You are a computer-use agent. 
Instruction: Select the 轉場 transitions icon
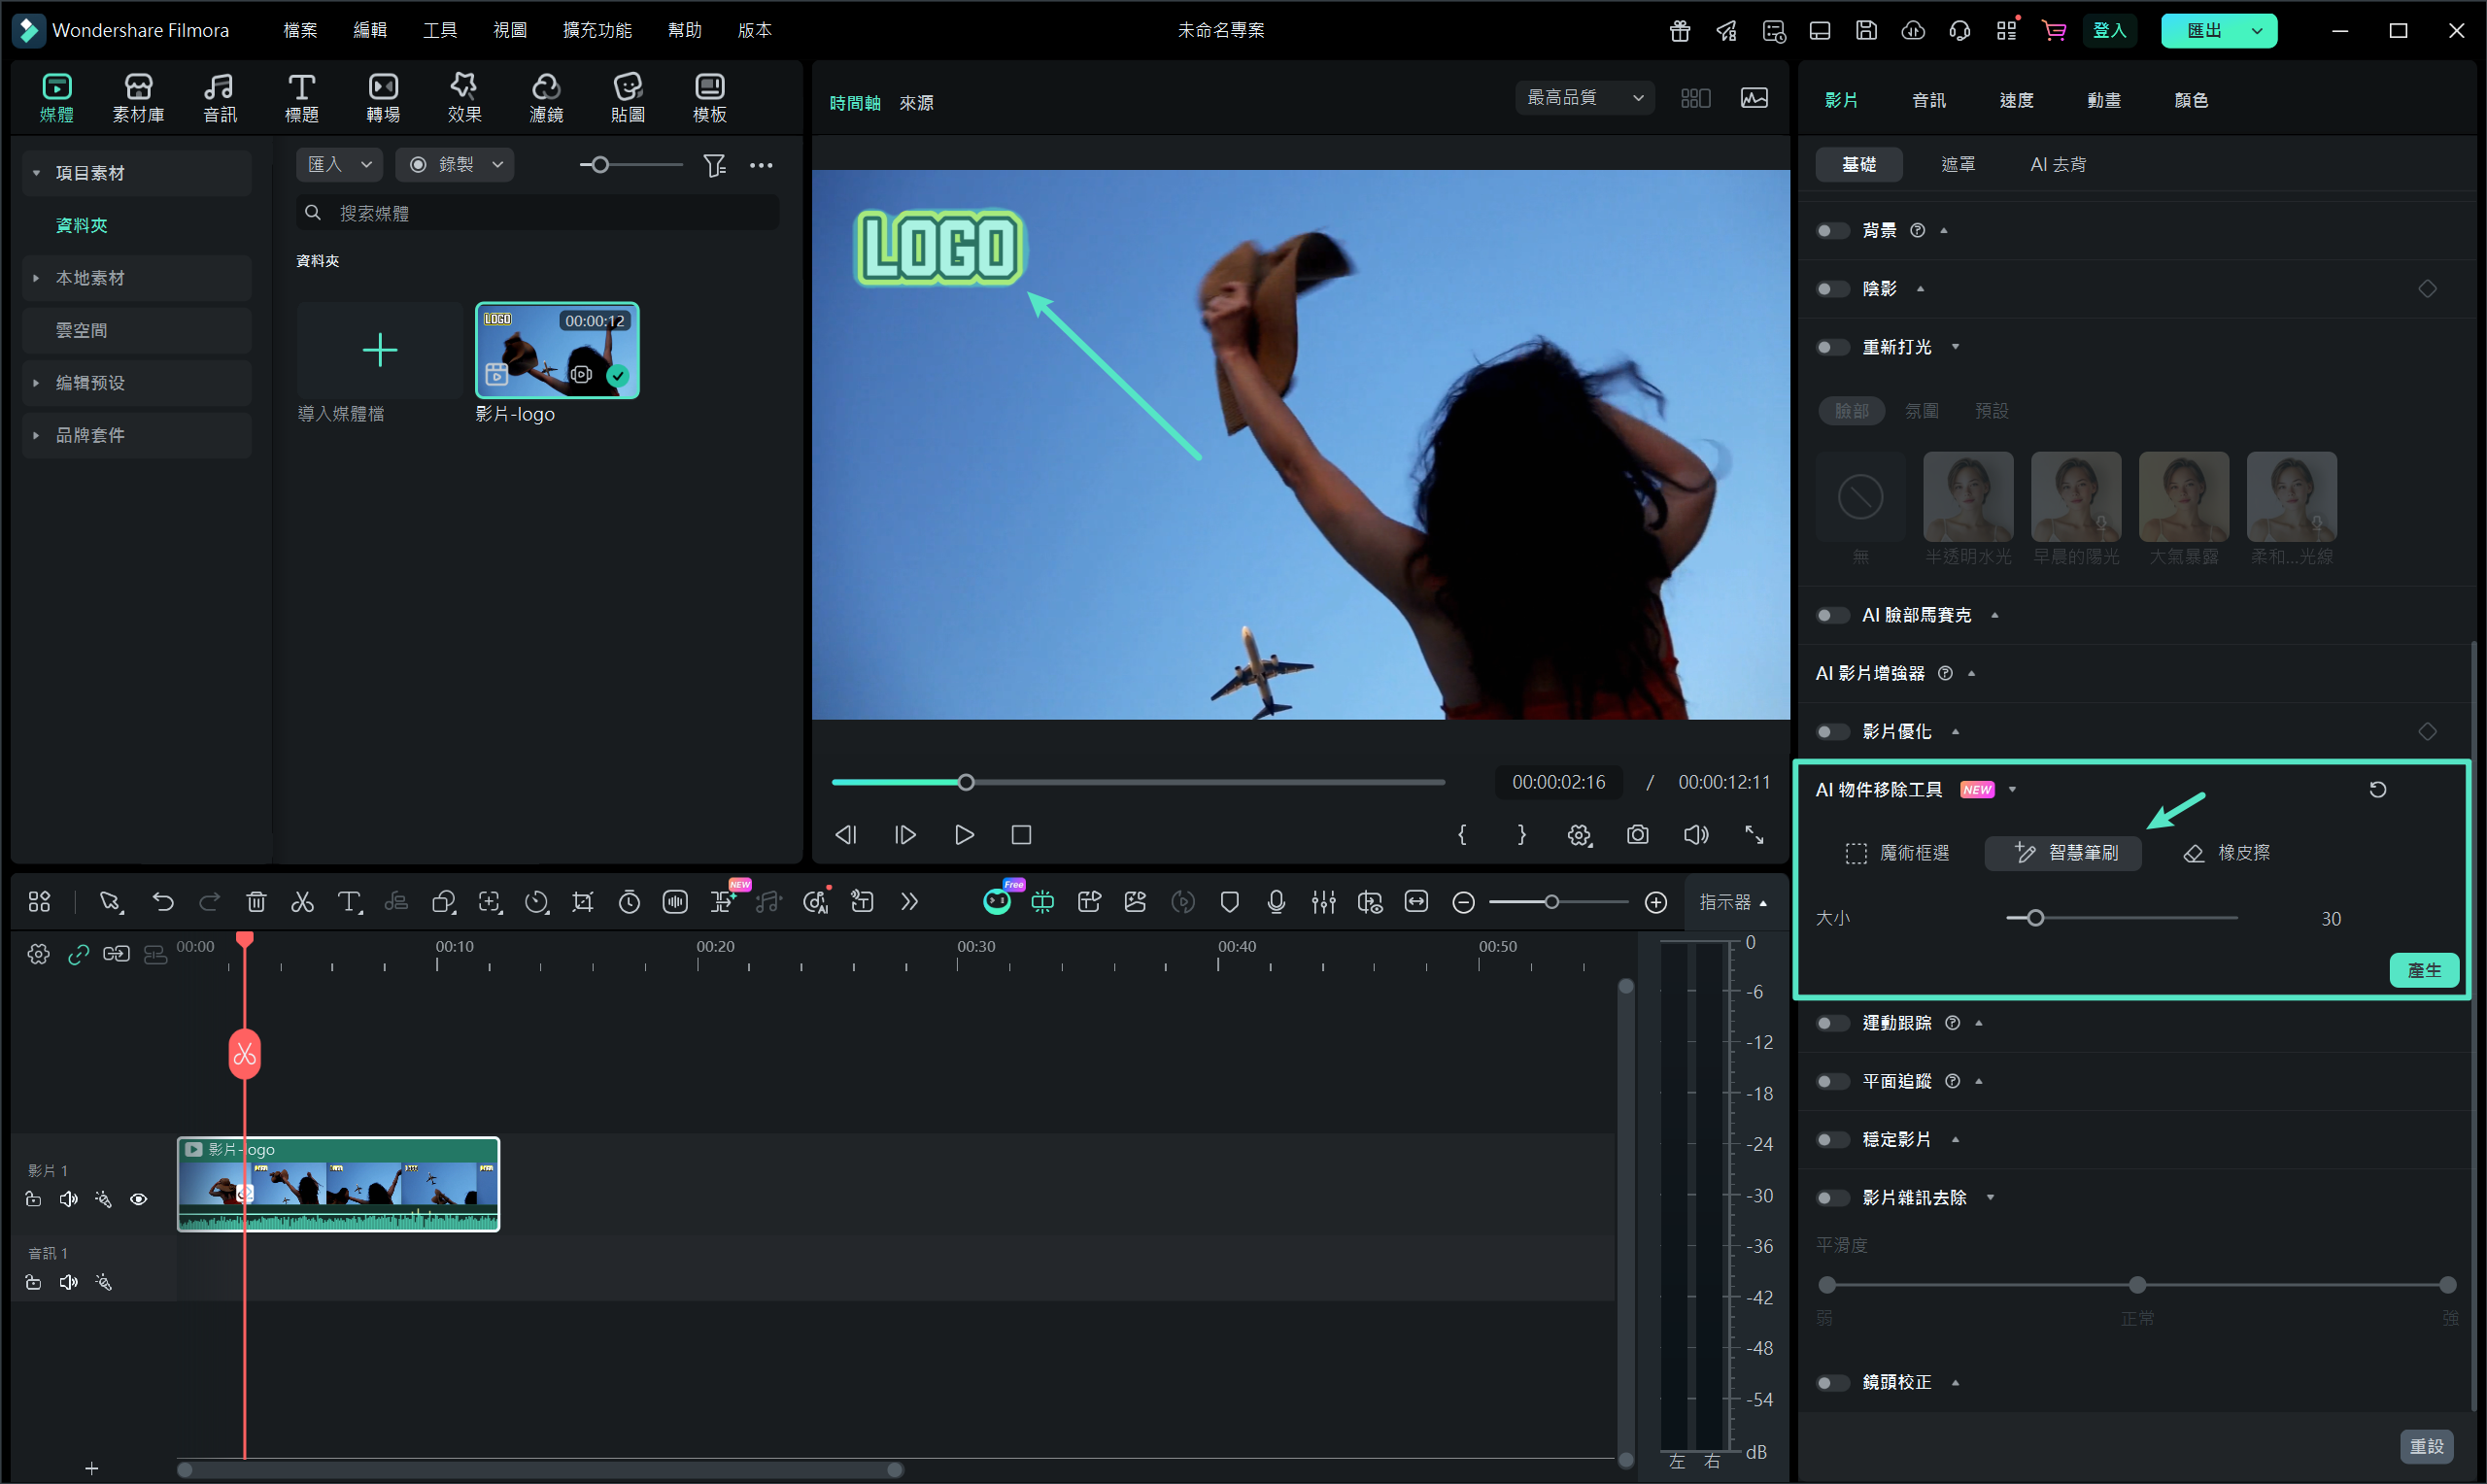[383, 97]
